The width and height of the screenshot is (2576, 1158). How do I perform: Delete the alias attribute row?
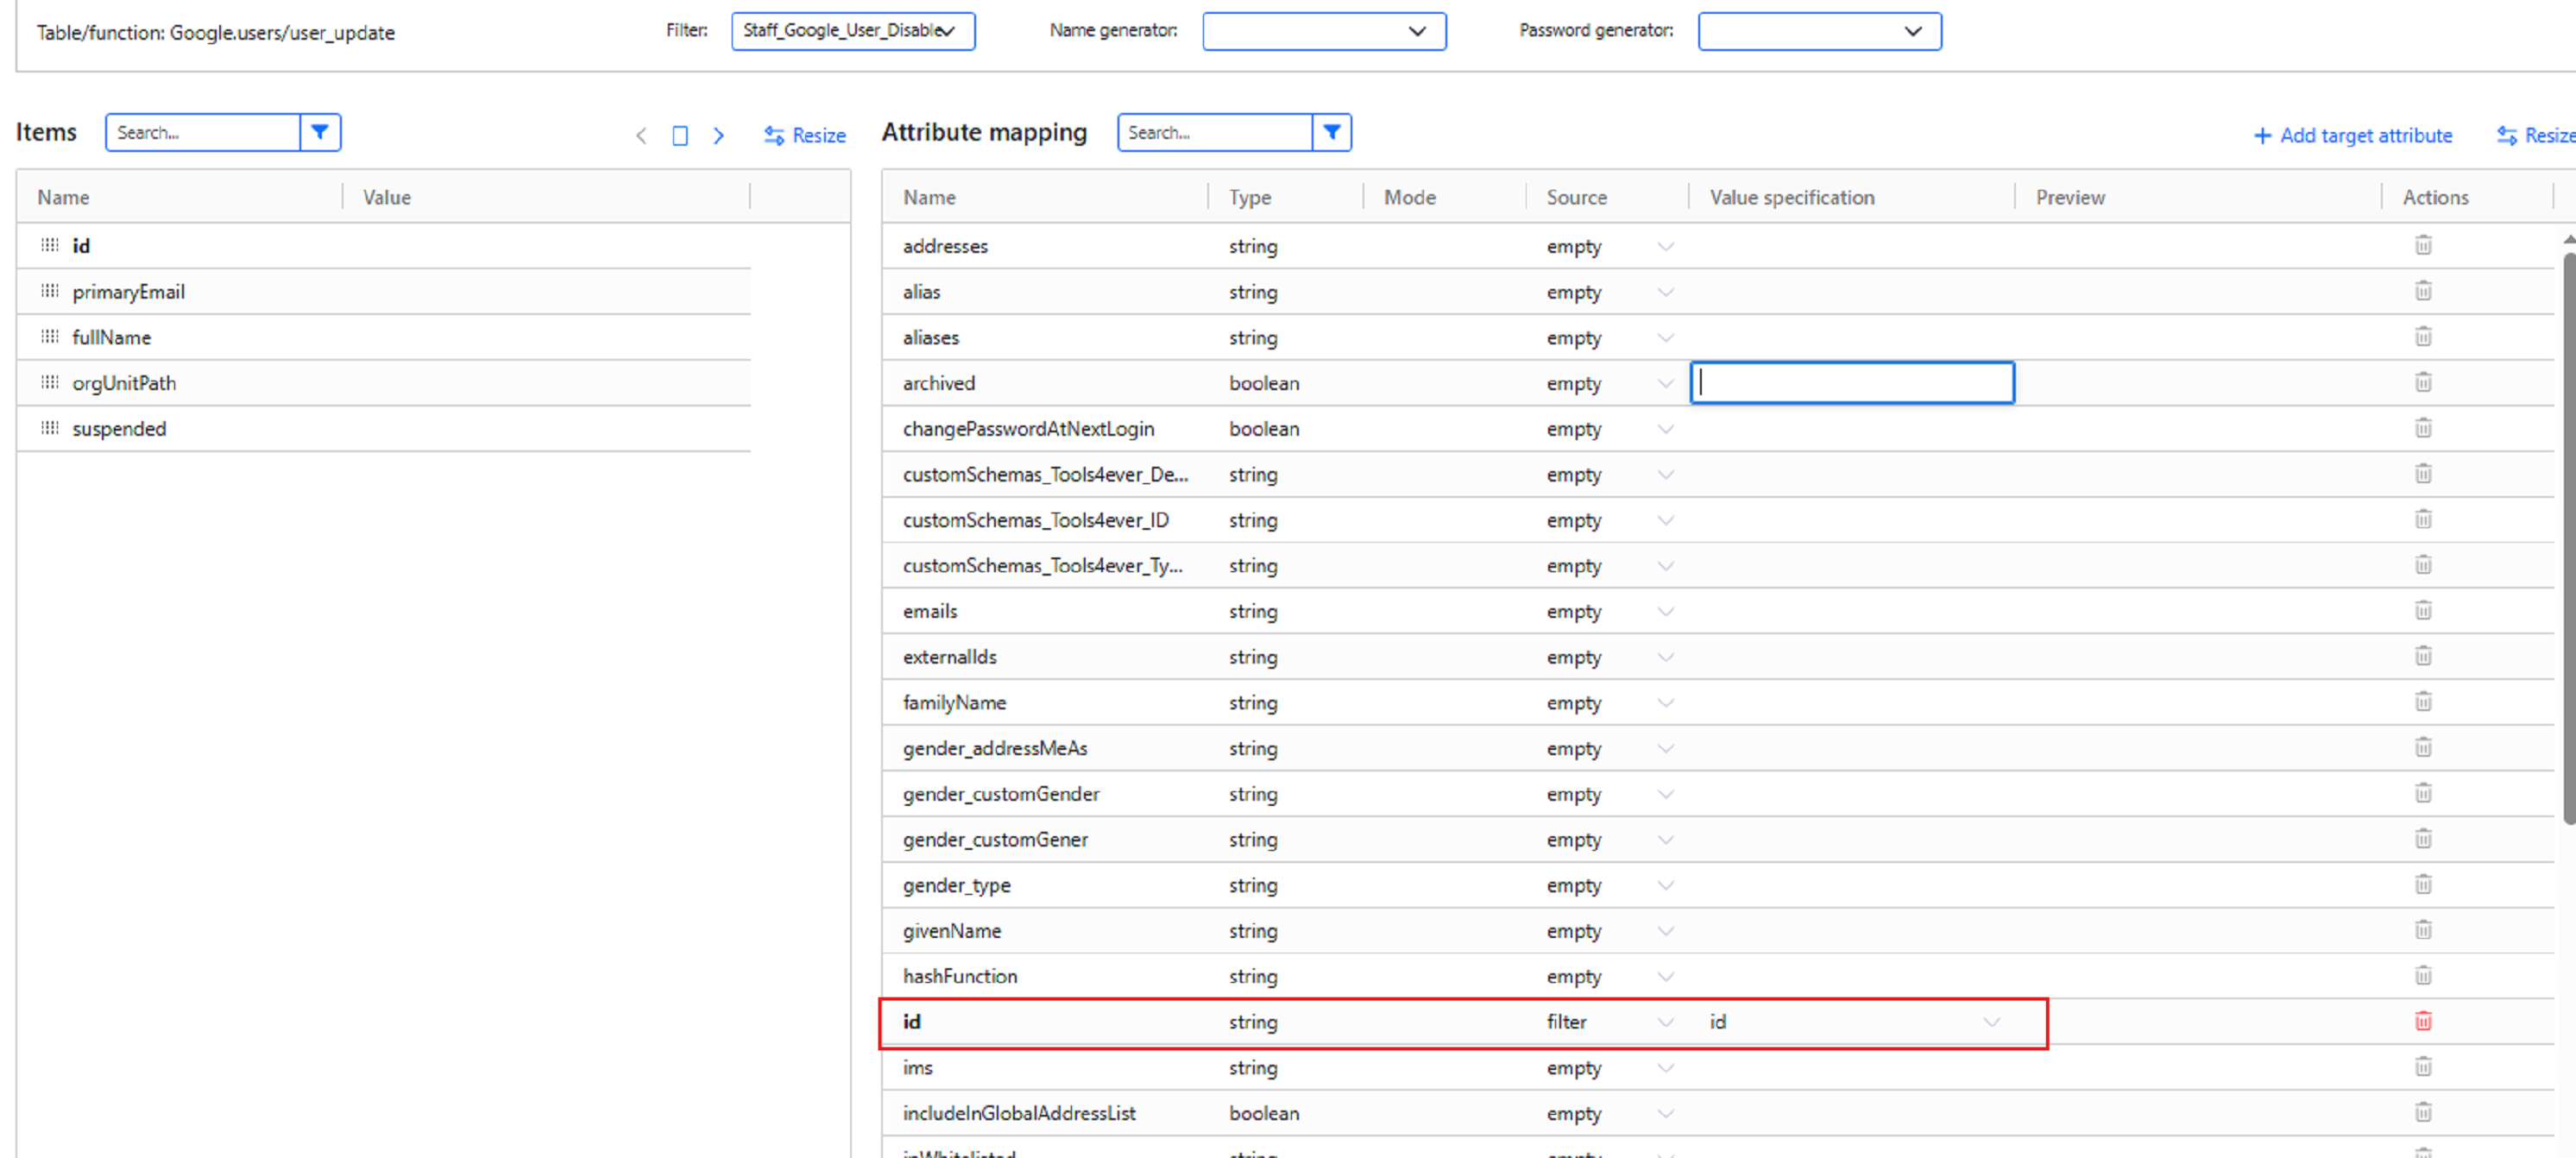coord(2423,291)
